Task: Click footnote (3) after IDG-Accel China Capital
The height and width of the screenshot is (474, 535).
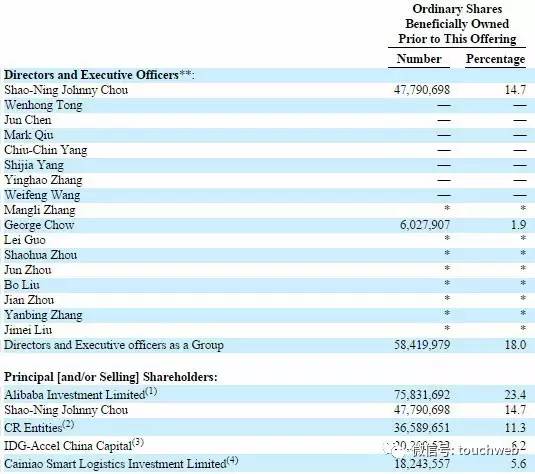Action: [138, 442]
